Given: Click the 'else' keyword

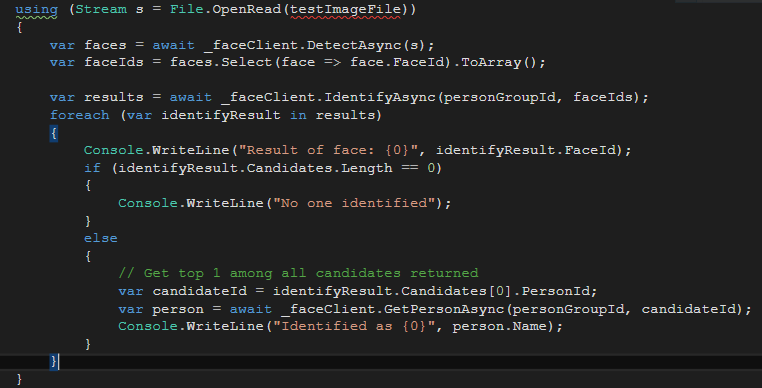Looking at the screenshot, I should (x=101, y=238).
